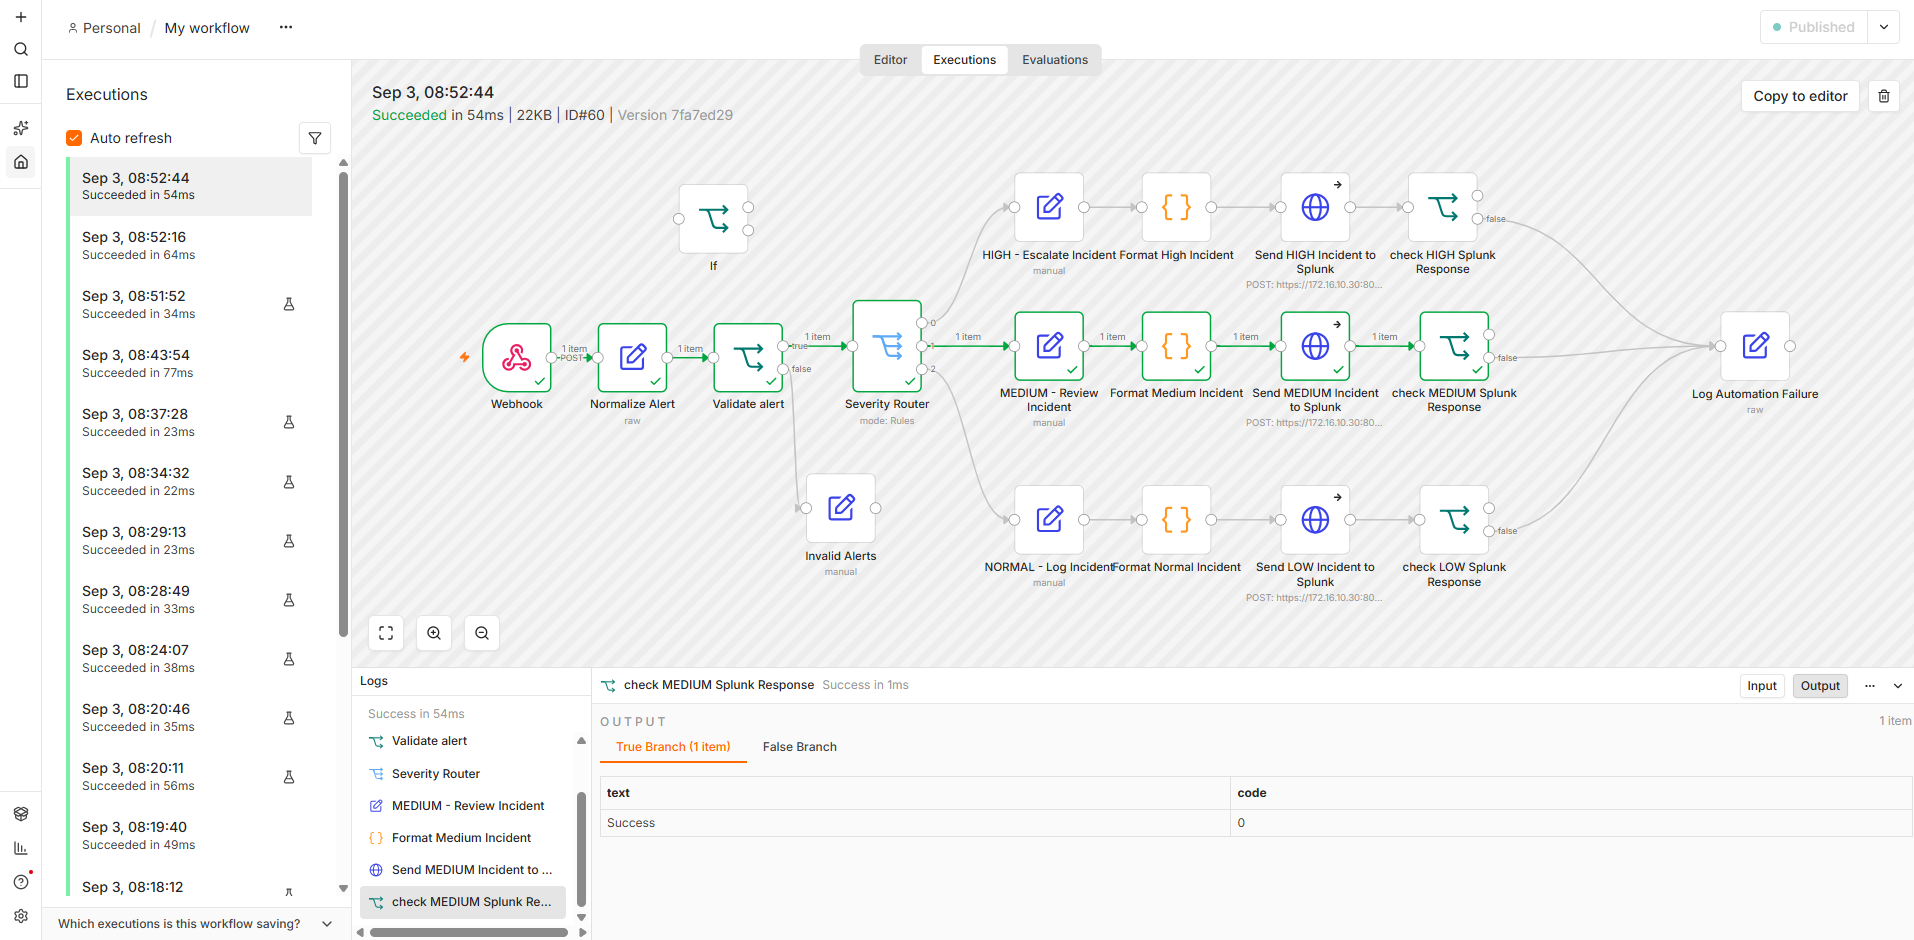The height and width of the screenshot is (940, 1914).
Task: Click check LOW Splunk Response node
Action: (1454, 520)
